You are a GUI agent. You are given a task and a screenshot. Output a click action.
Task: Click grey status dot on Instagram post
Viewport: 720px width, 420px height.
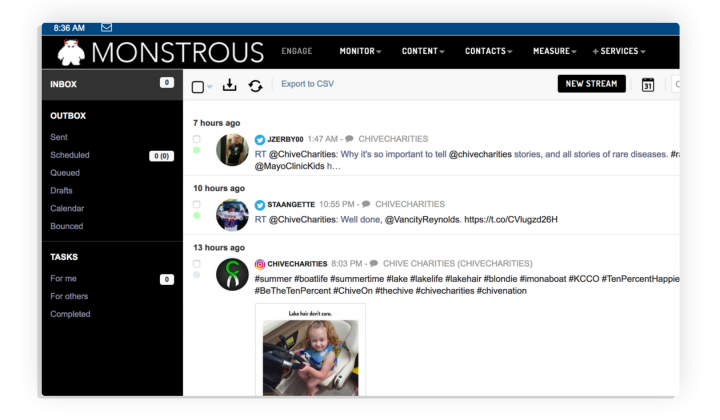(197, 275)
